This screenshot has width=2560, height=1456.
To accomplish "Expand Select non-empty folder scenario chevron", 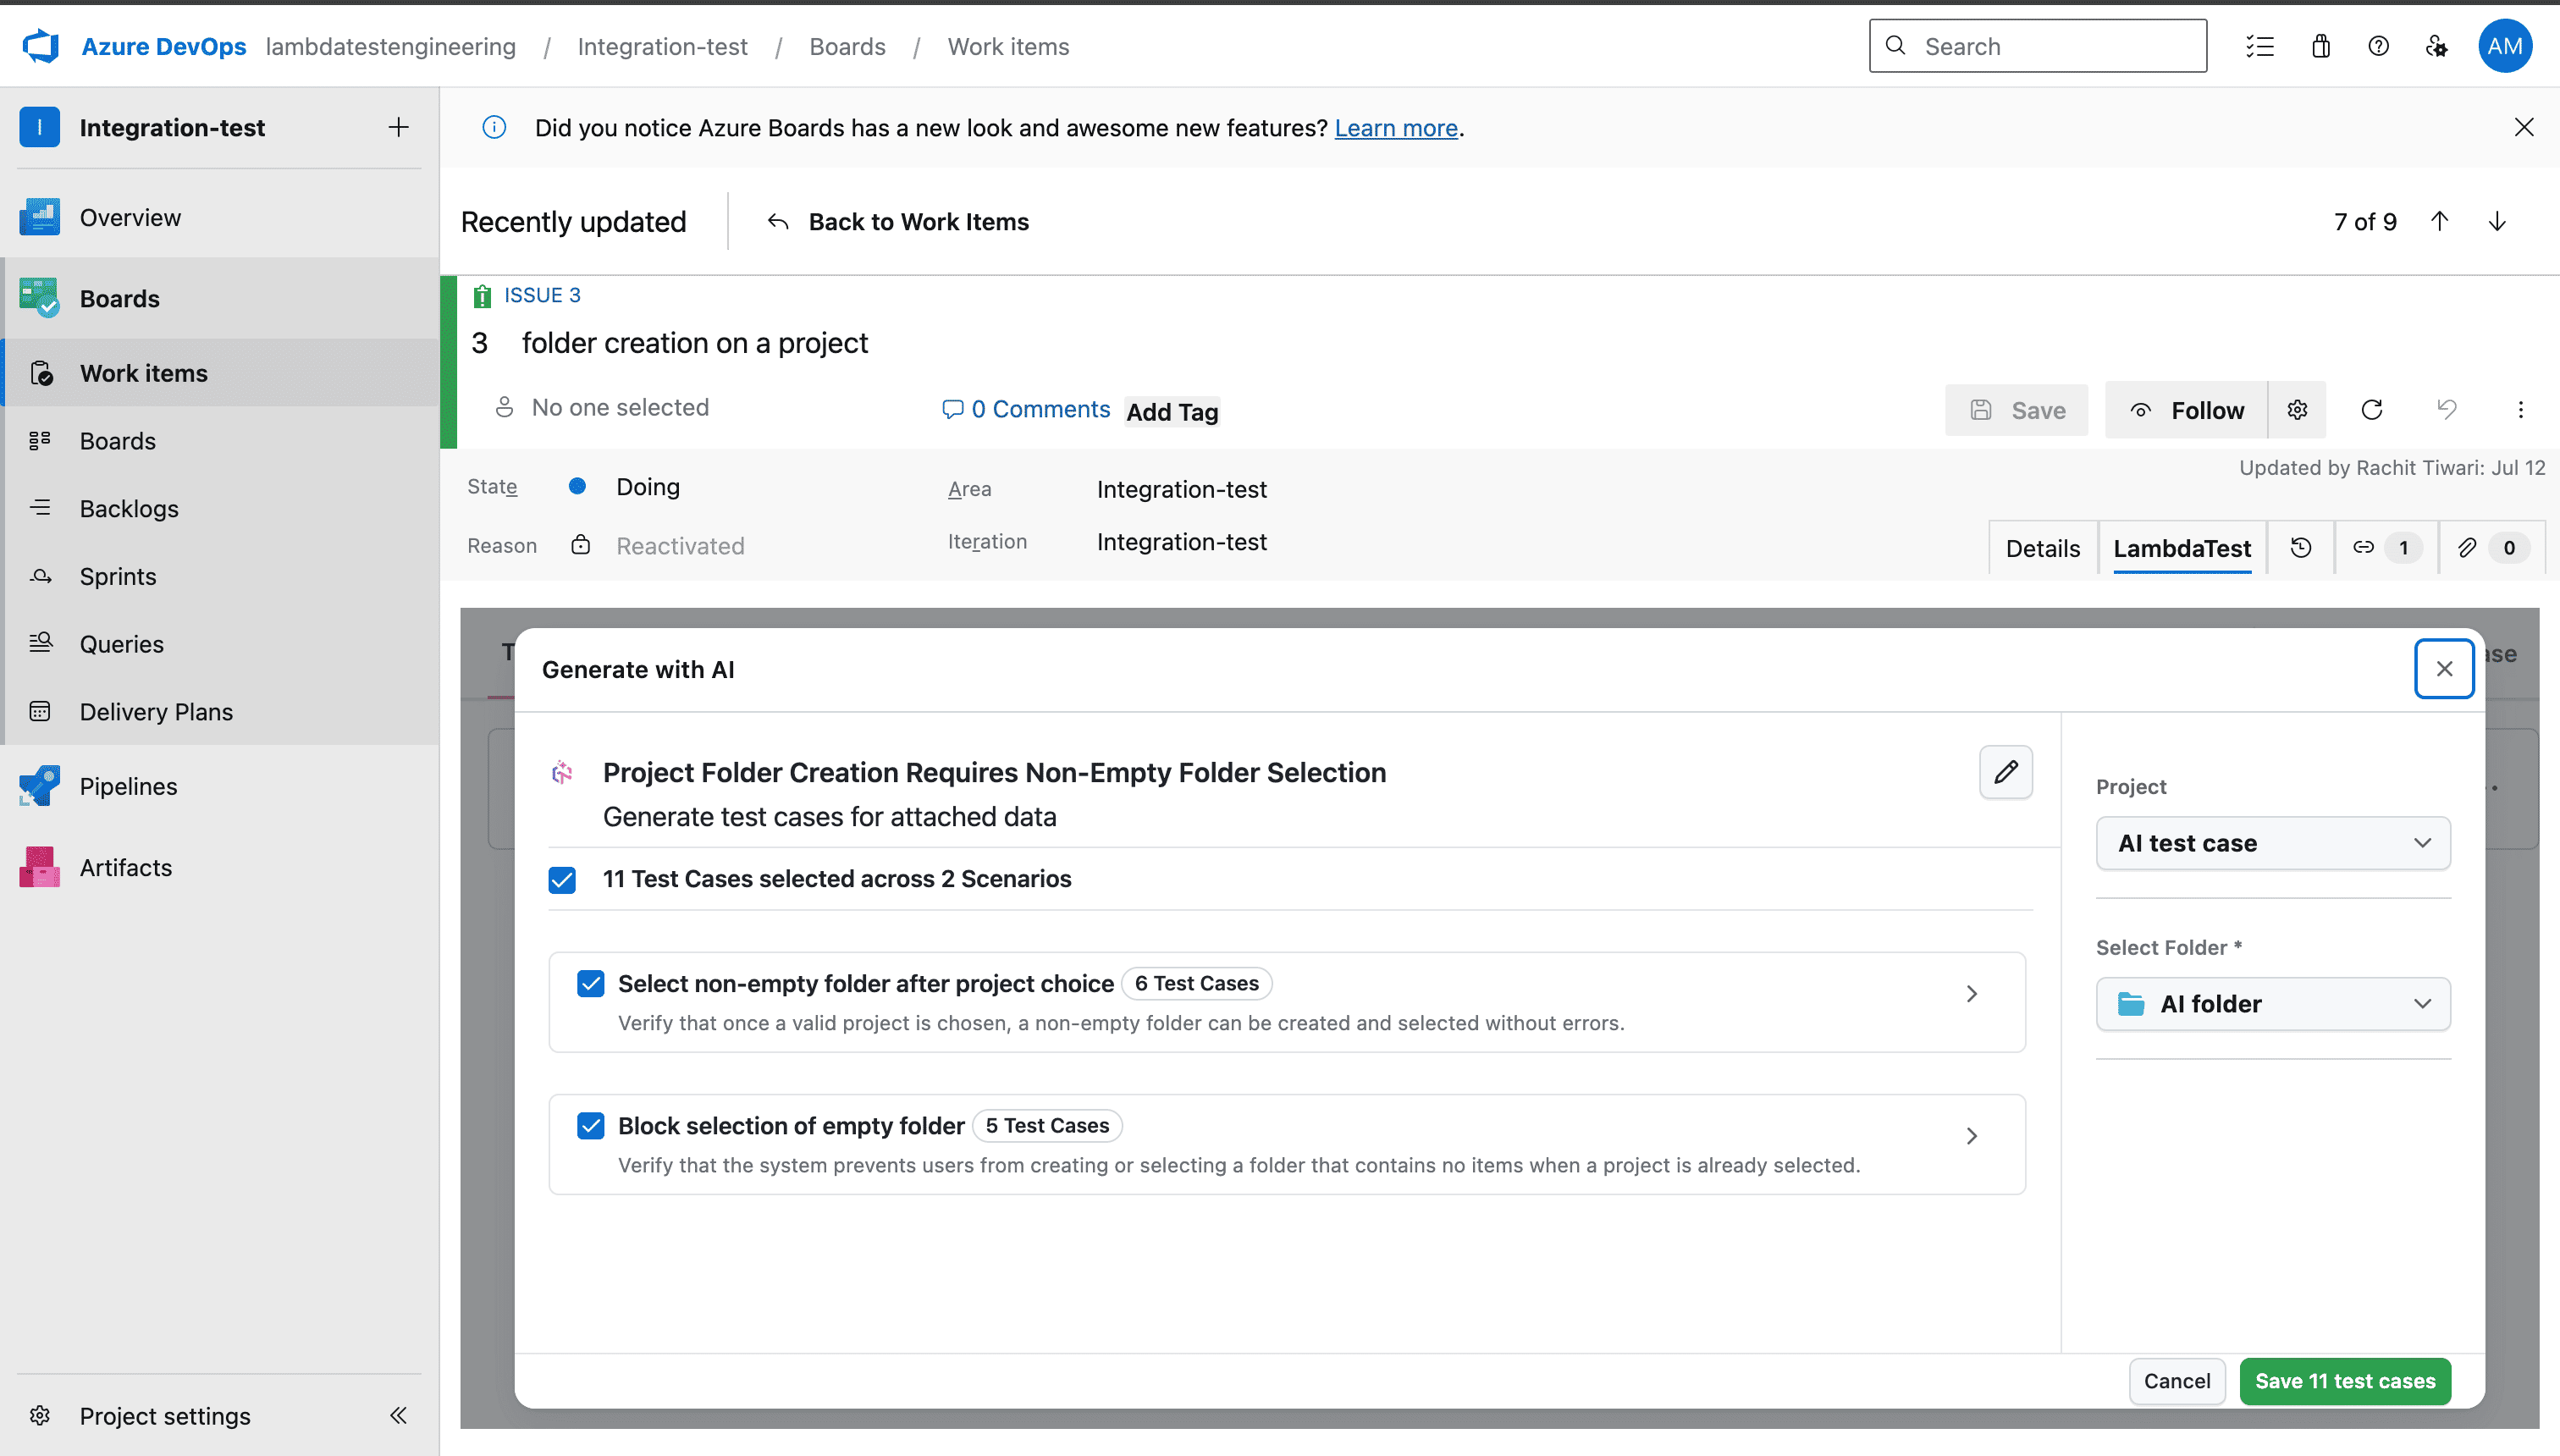I will click(1971, 994).
